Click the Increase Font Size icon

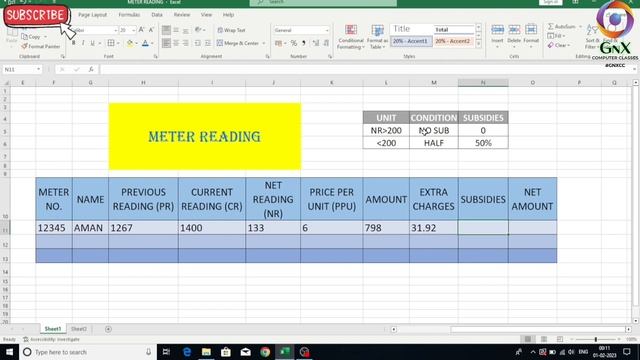(x=141, y=30)
